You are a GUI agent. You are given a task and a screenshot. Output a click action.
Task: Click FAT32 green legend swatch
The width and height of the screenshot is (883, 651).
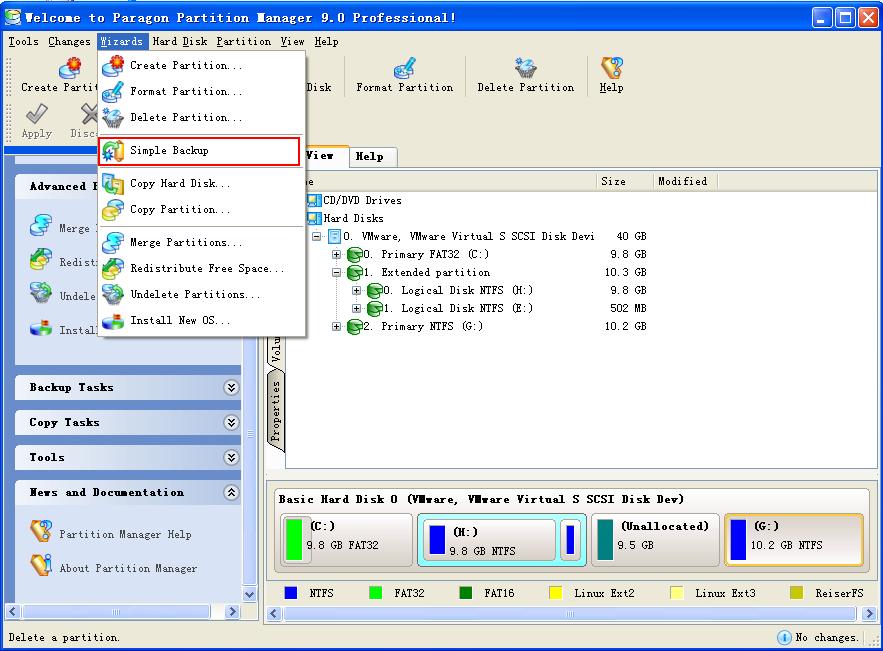(x=375, y=593)
